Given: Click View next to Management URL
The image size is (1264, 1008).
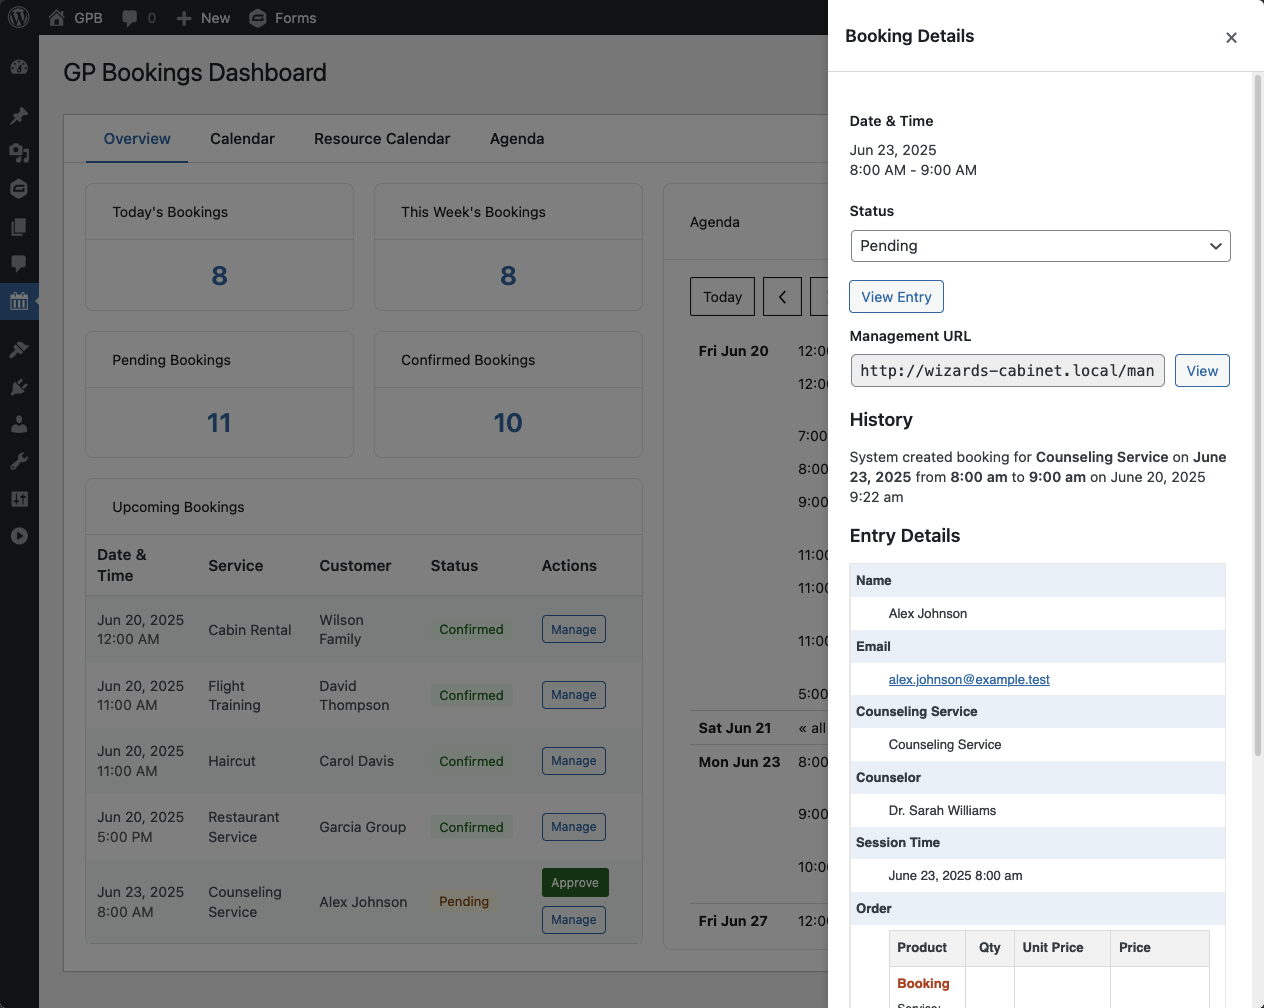Looking at the screenshot, I should (1202, 371).
